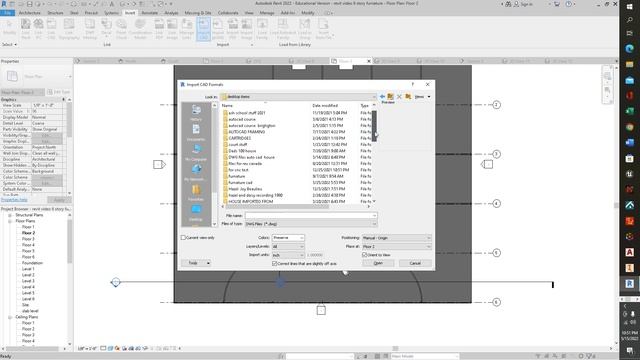Click the Coordination Model ribbon icon
The width and height of the screenshot is (640, 360).
coord(140,29)
